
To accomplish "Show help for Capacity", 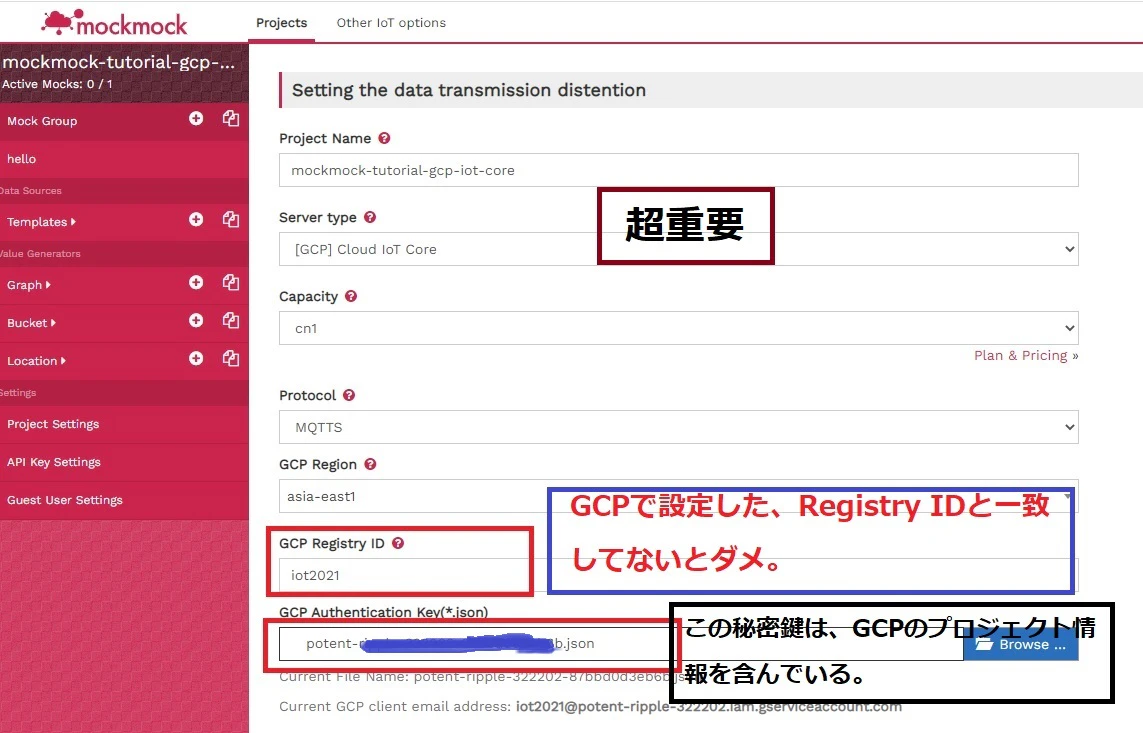I will coord(351,296).
